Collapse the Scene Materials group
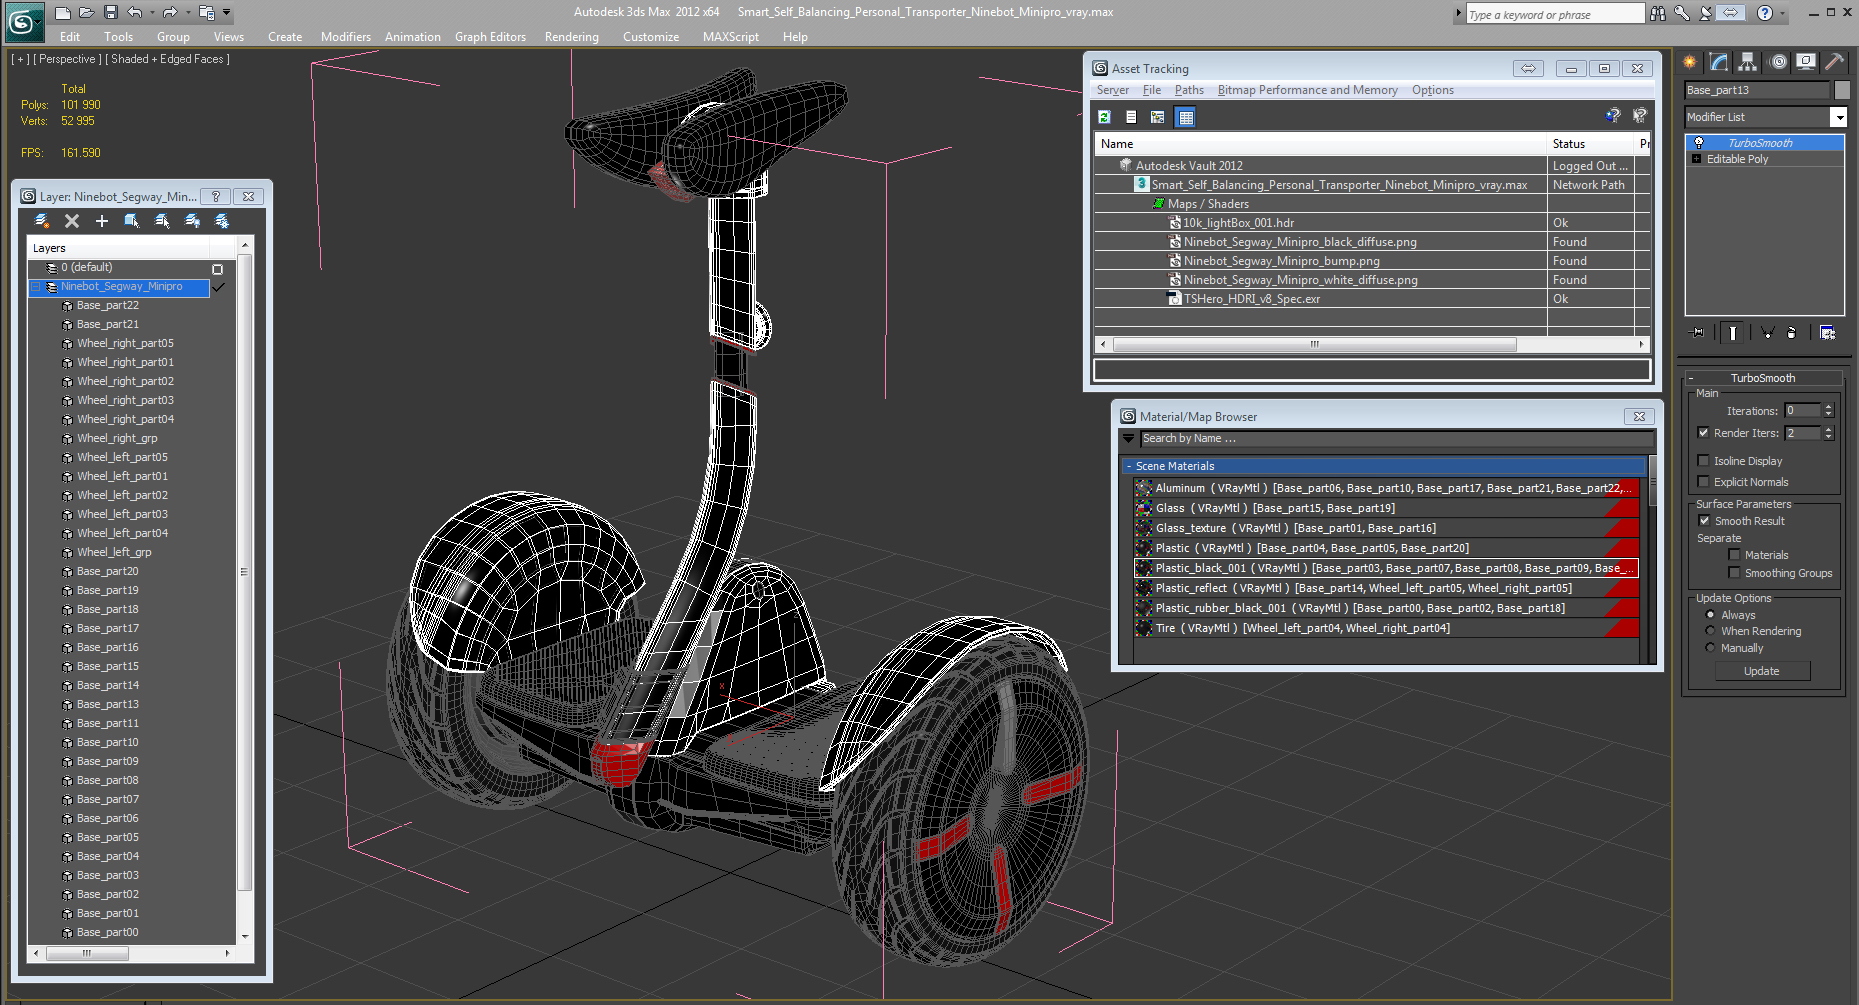The image size is (1859, 1005). click(1129, 467)
